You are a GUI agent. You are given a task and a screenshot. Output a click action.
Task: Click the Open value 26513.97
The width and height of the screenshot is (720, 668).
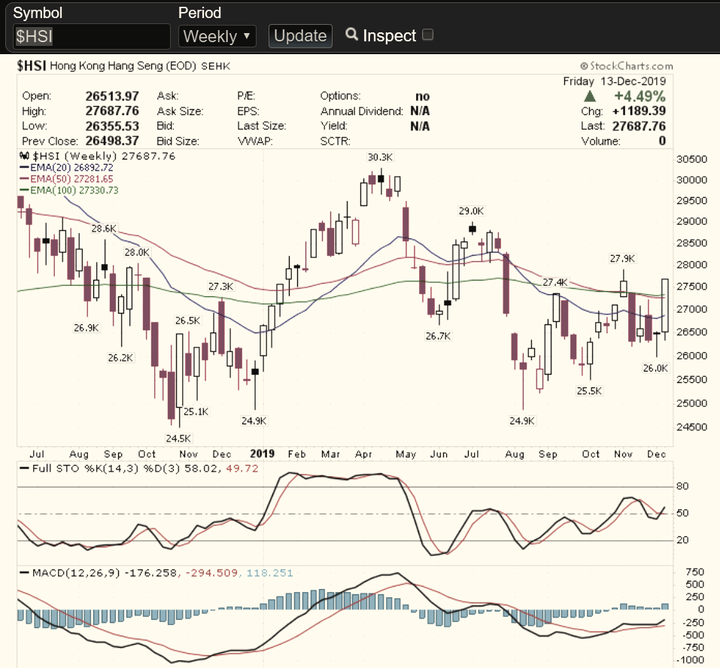[112, 96]
